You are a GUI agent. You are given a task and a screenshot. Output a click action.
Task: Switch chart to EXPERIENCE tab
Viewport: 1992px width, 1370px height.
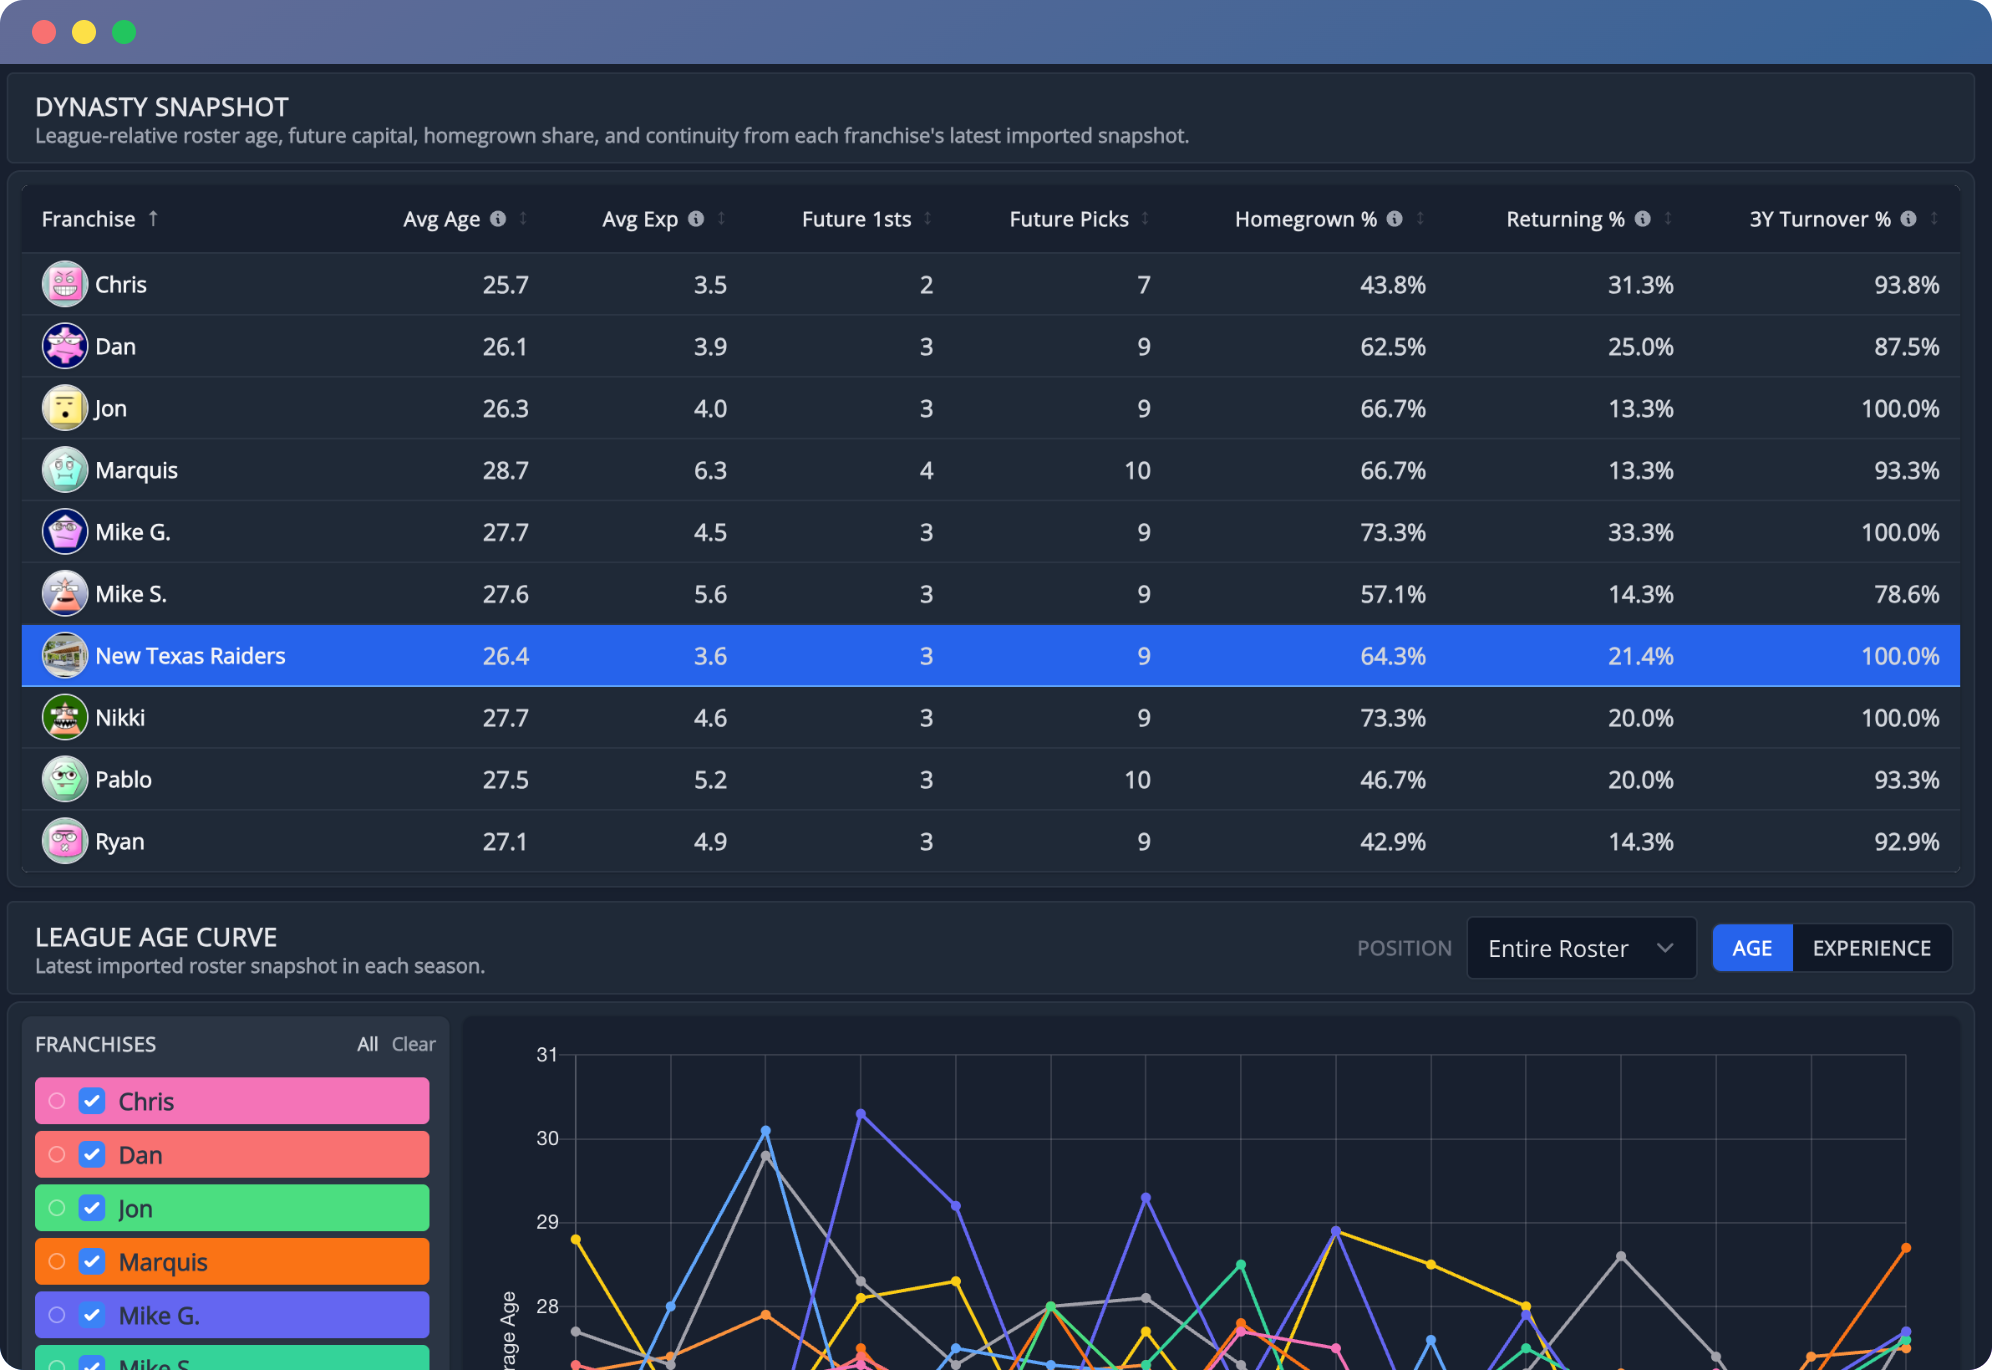tap(1871, 948)
